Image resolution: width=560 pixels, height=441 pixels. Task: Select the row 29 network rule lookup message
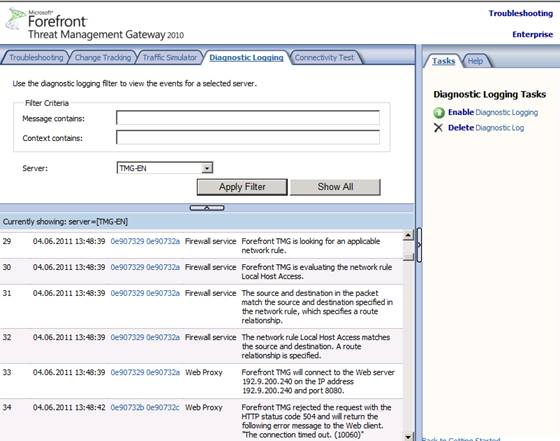(x=311, y=246)
